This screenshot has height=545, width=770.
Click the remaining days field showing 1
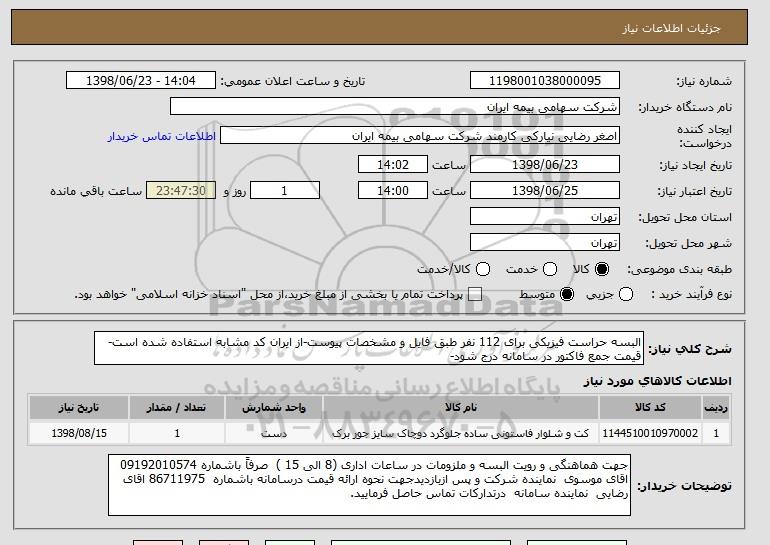click(x=285, y=191)
